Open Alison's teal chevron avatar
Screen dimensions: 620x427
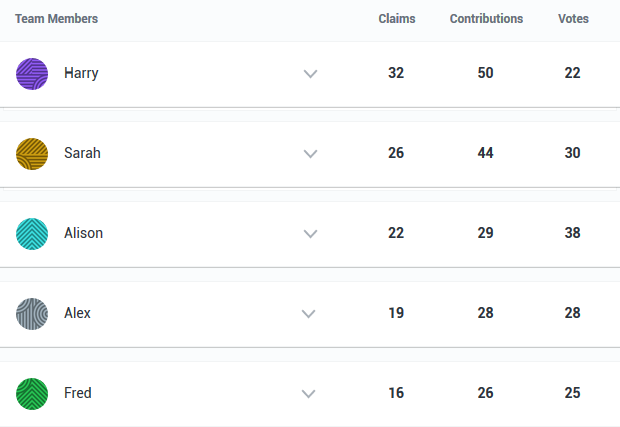(x=32, y=234)
